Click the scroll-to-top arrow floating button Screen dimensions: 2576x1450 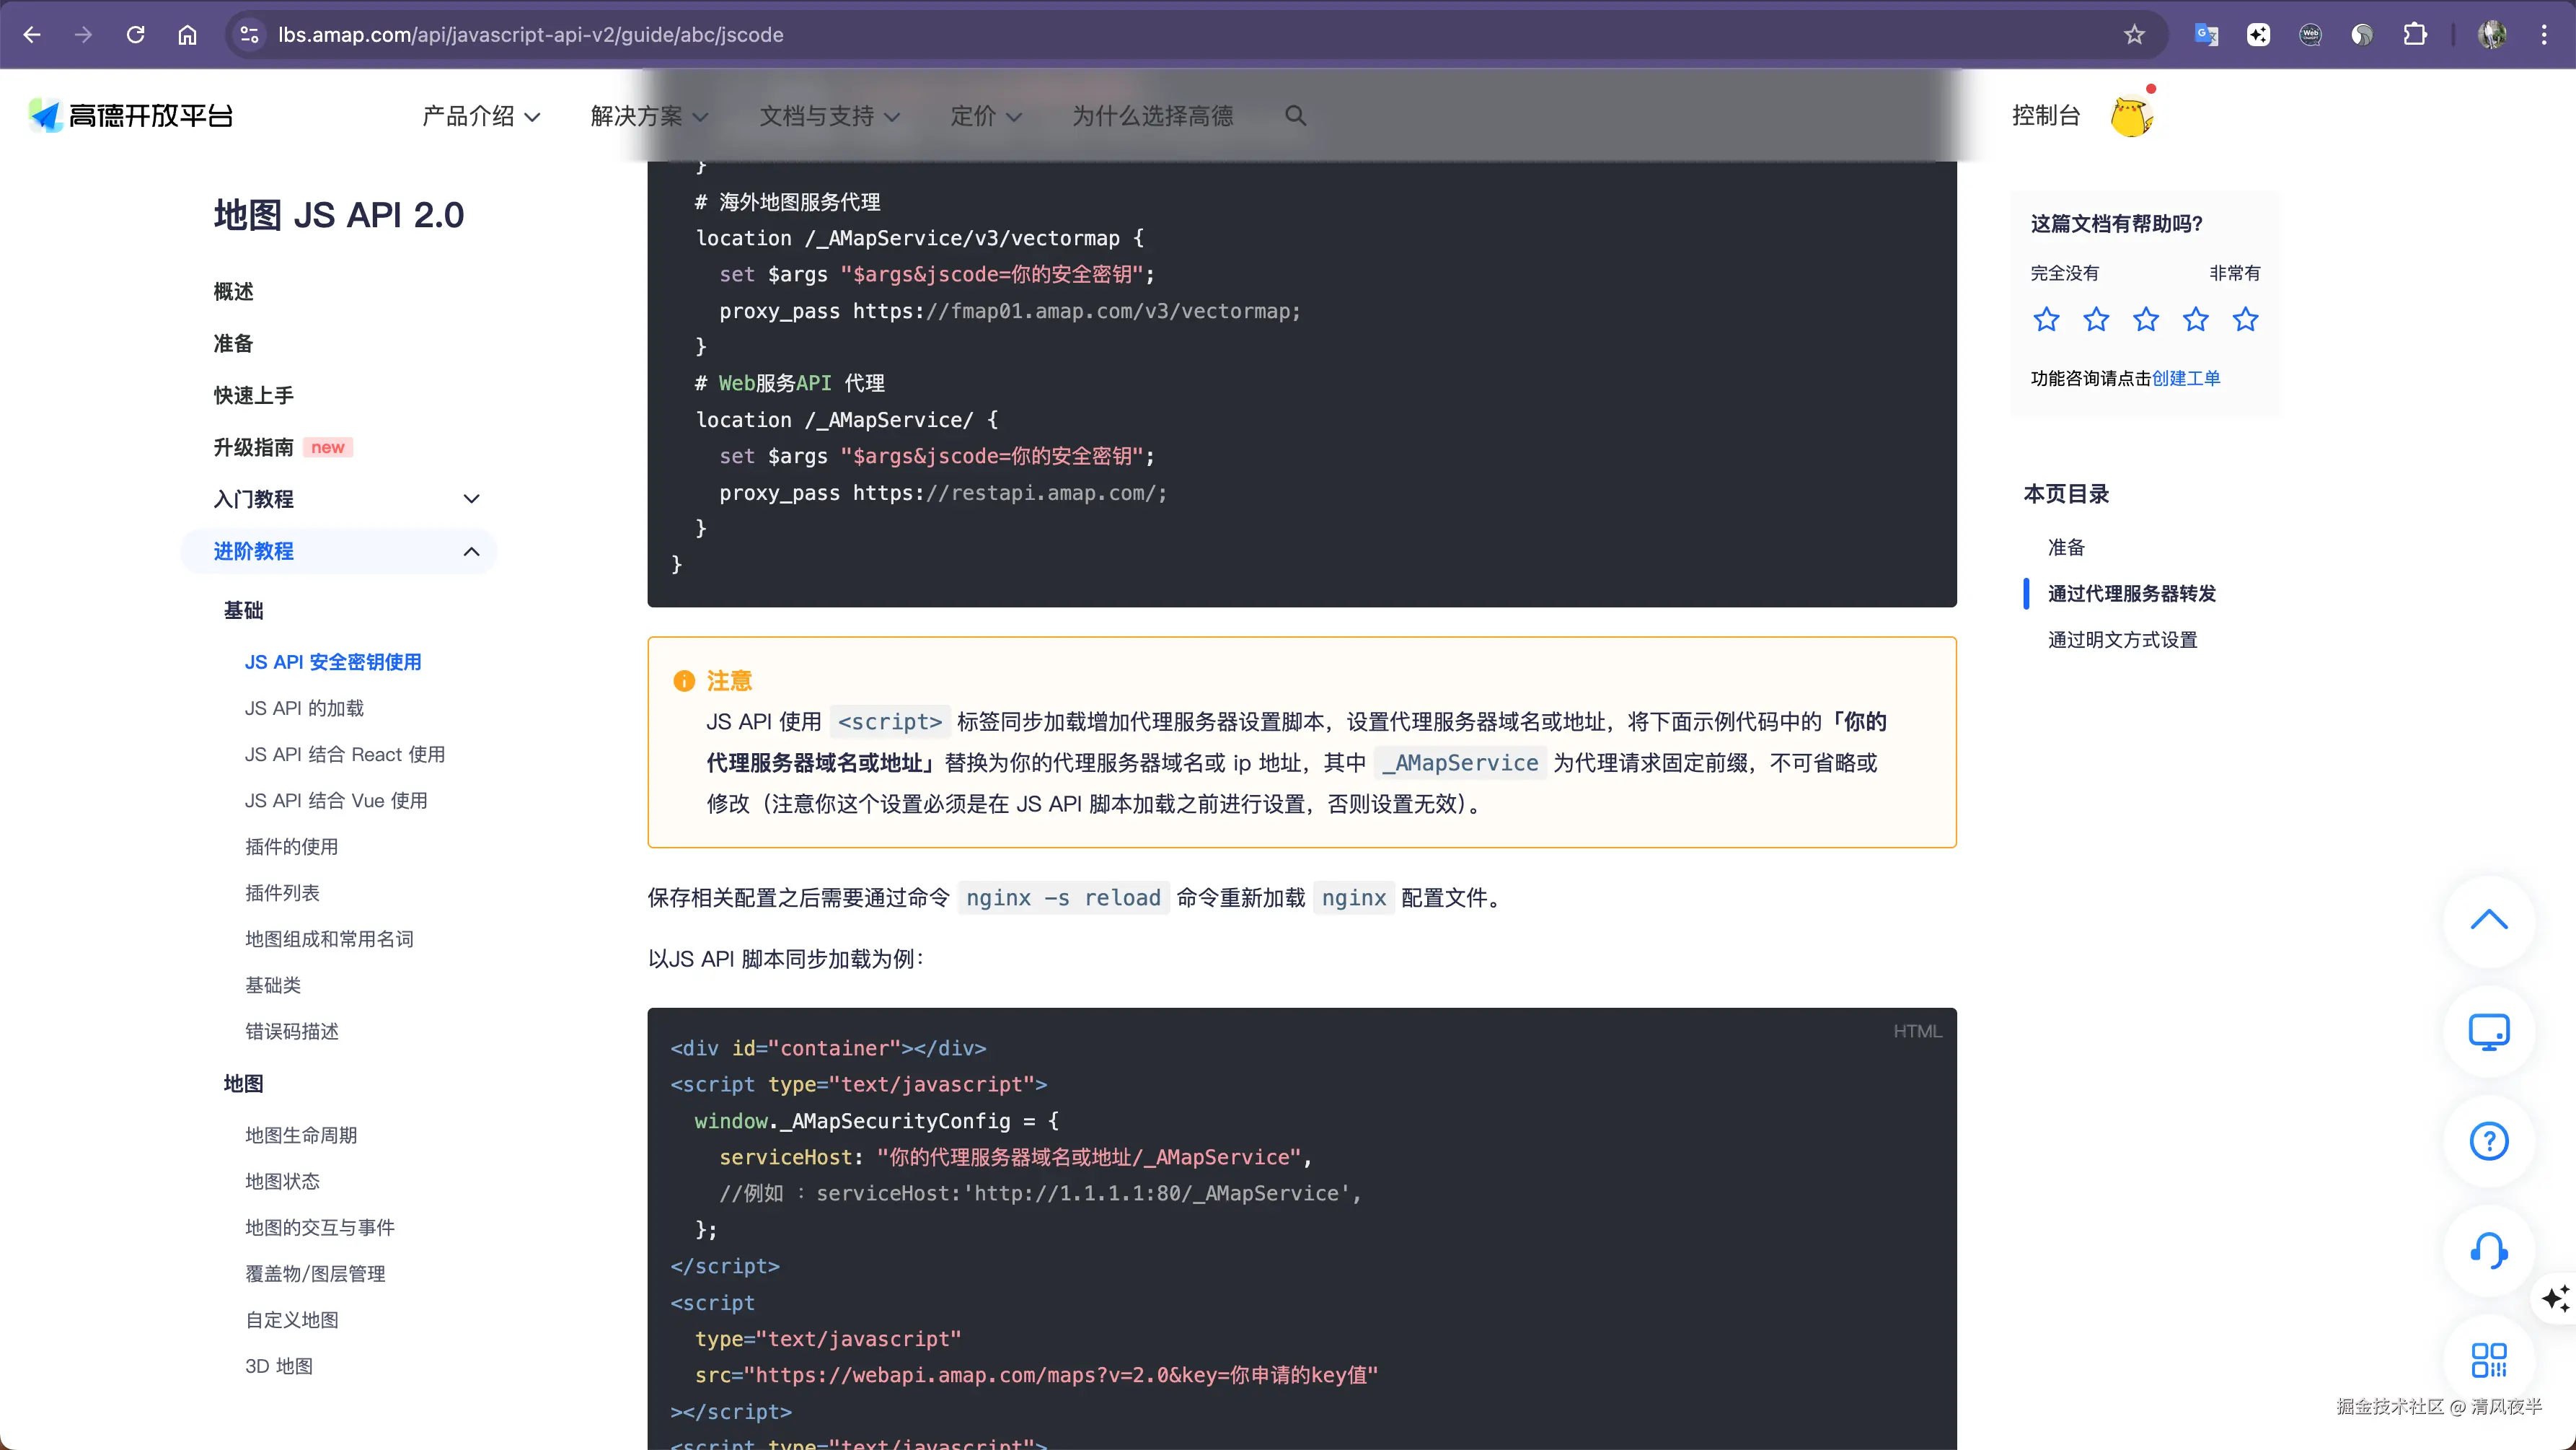[x=2488, y=920]
